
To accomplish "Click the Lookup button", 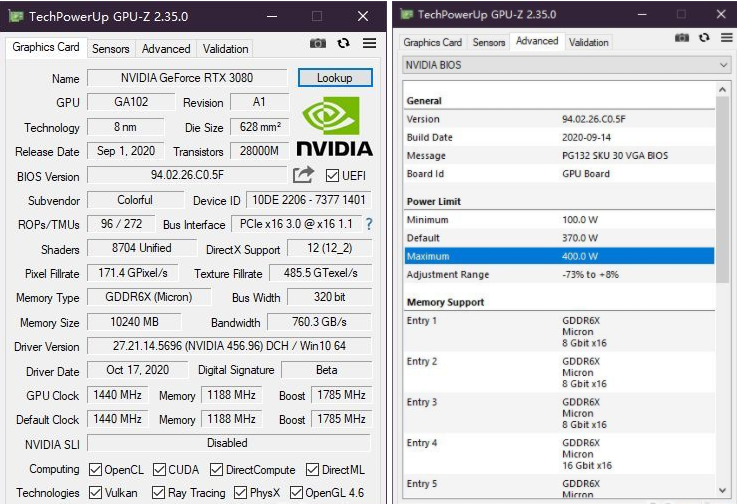I will 334,78.
